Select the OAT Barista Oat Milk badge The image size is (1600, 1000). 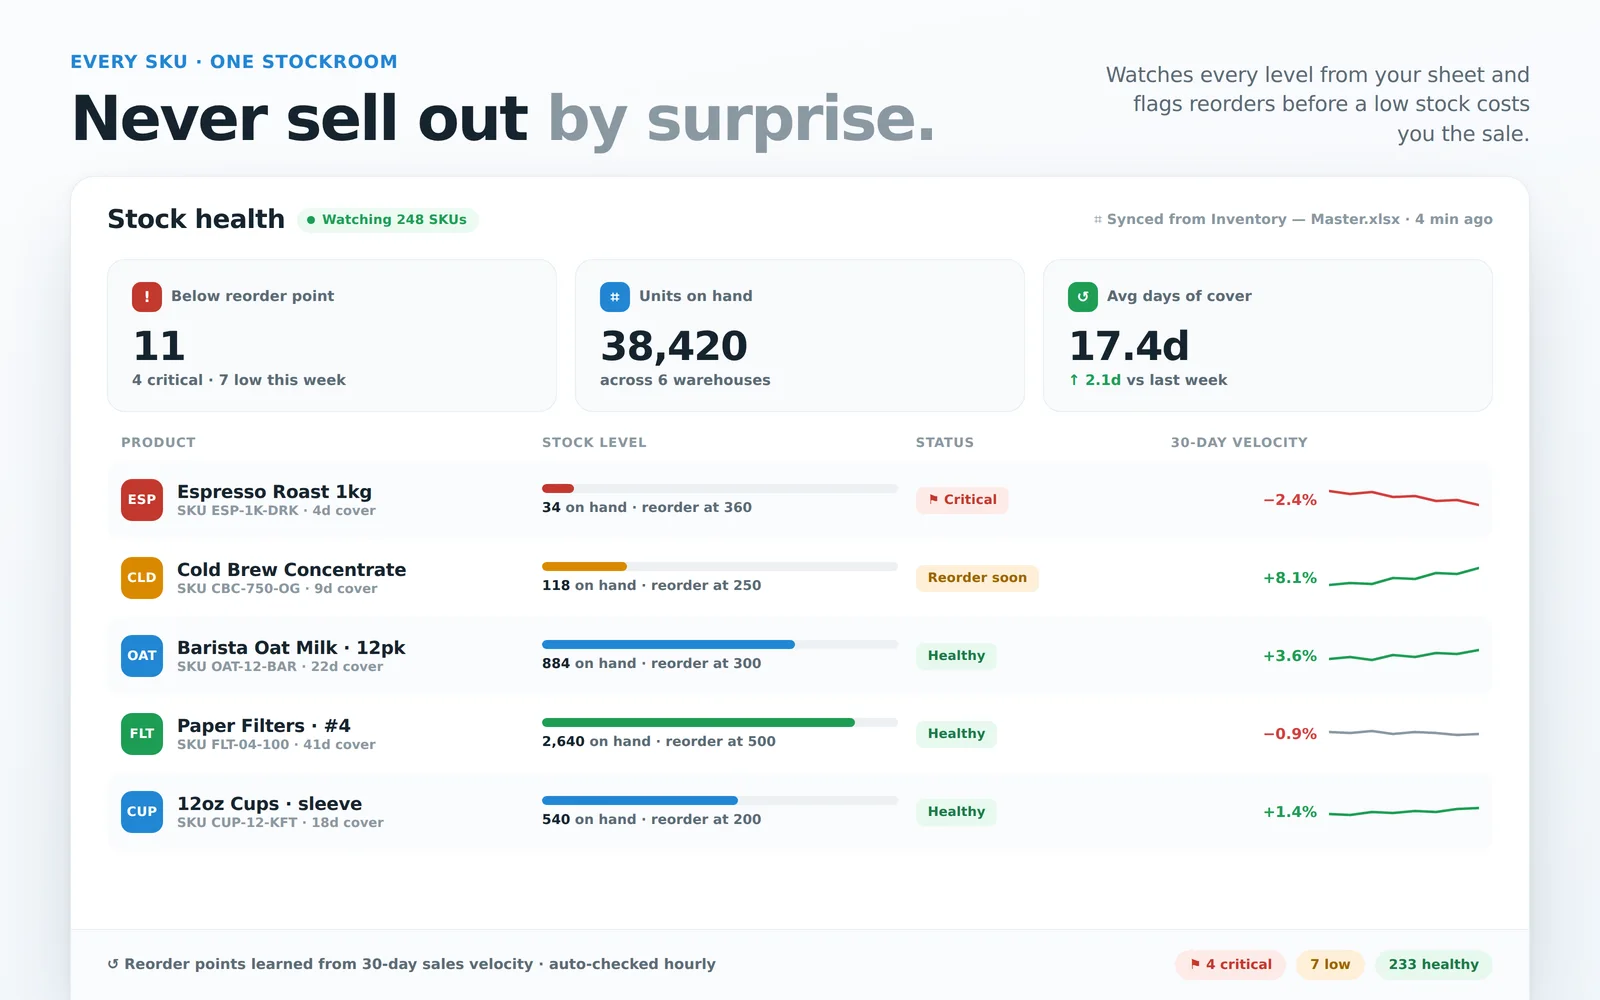[x=142, y=656]
